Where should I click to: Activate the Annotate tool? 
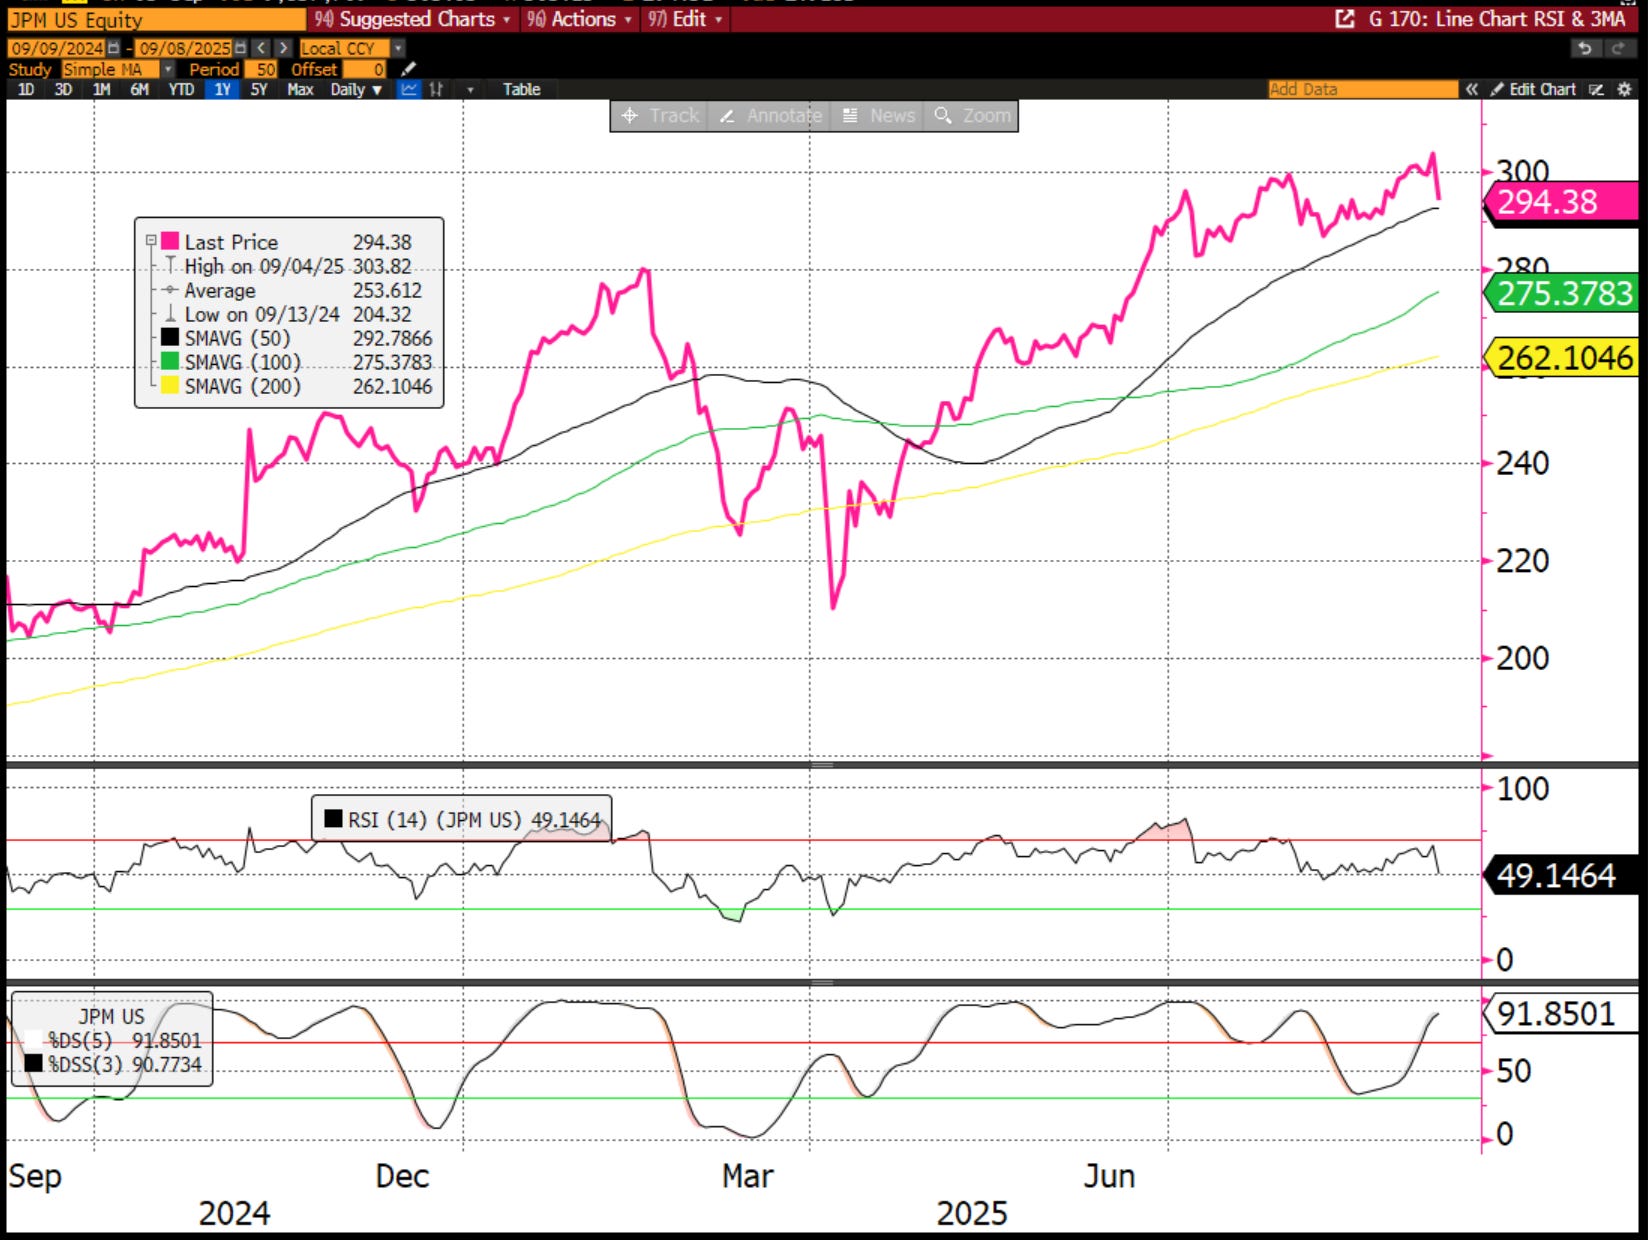click(x=770, y=116)
